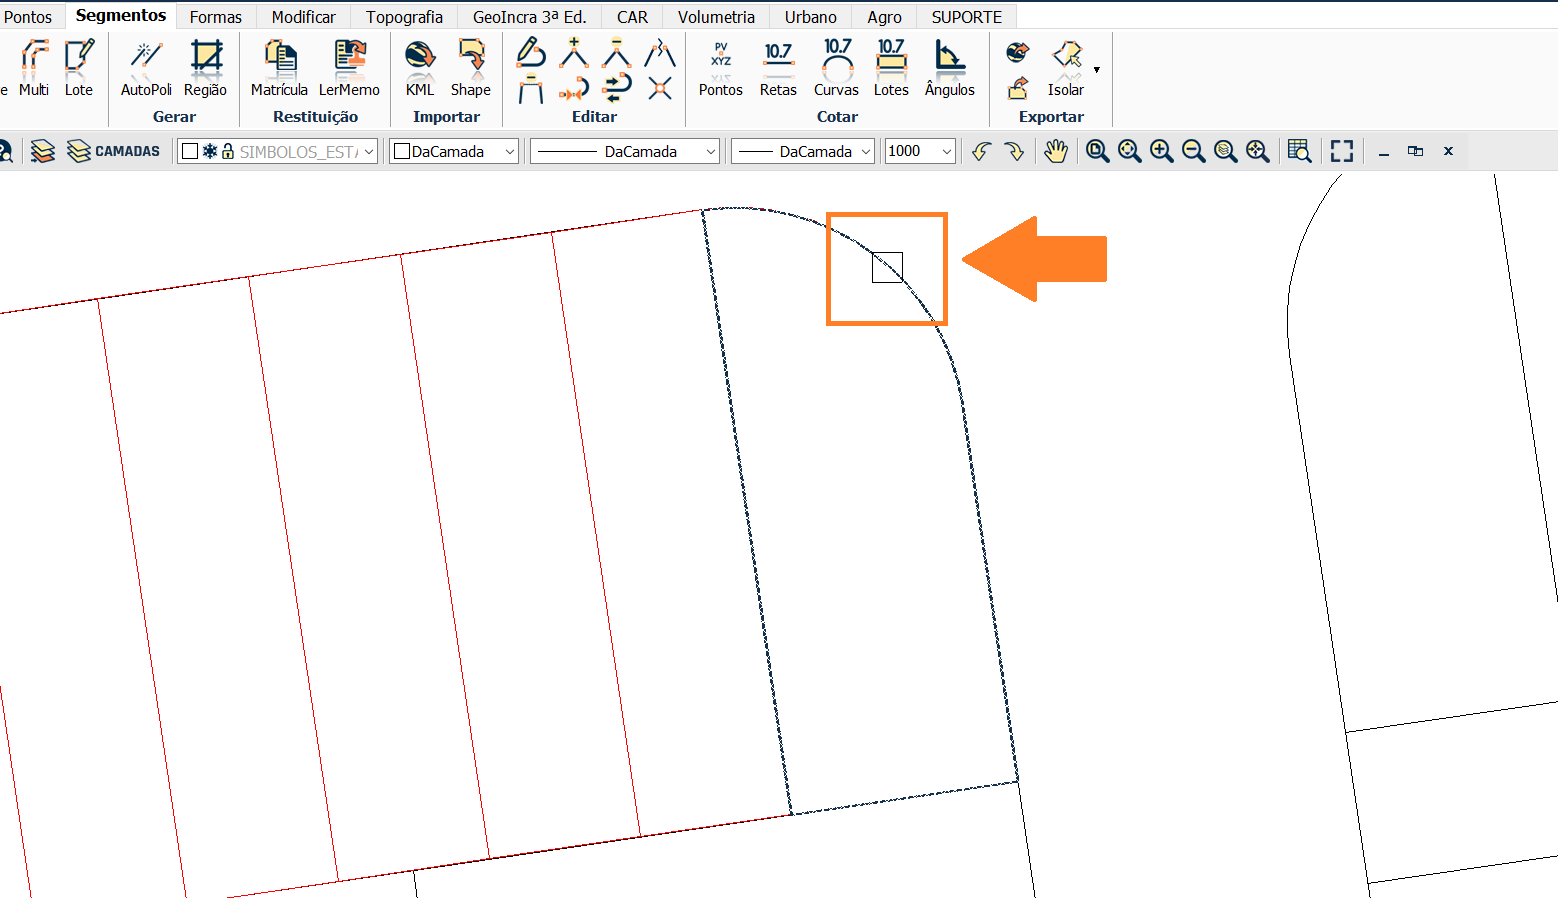Switch to the Topografia tab
Screen dimensions: 1558x898
tap(404, 17)
